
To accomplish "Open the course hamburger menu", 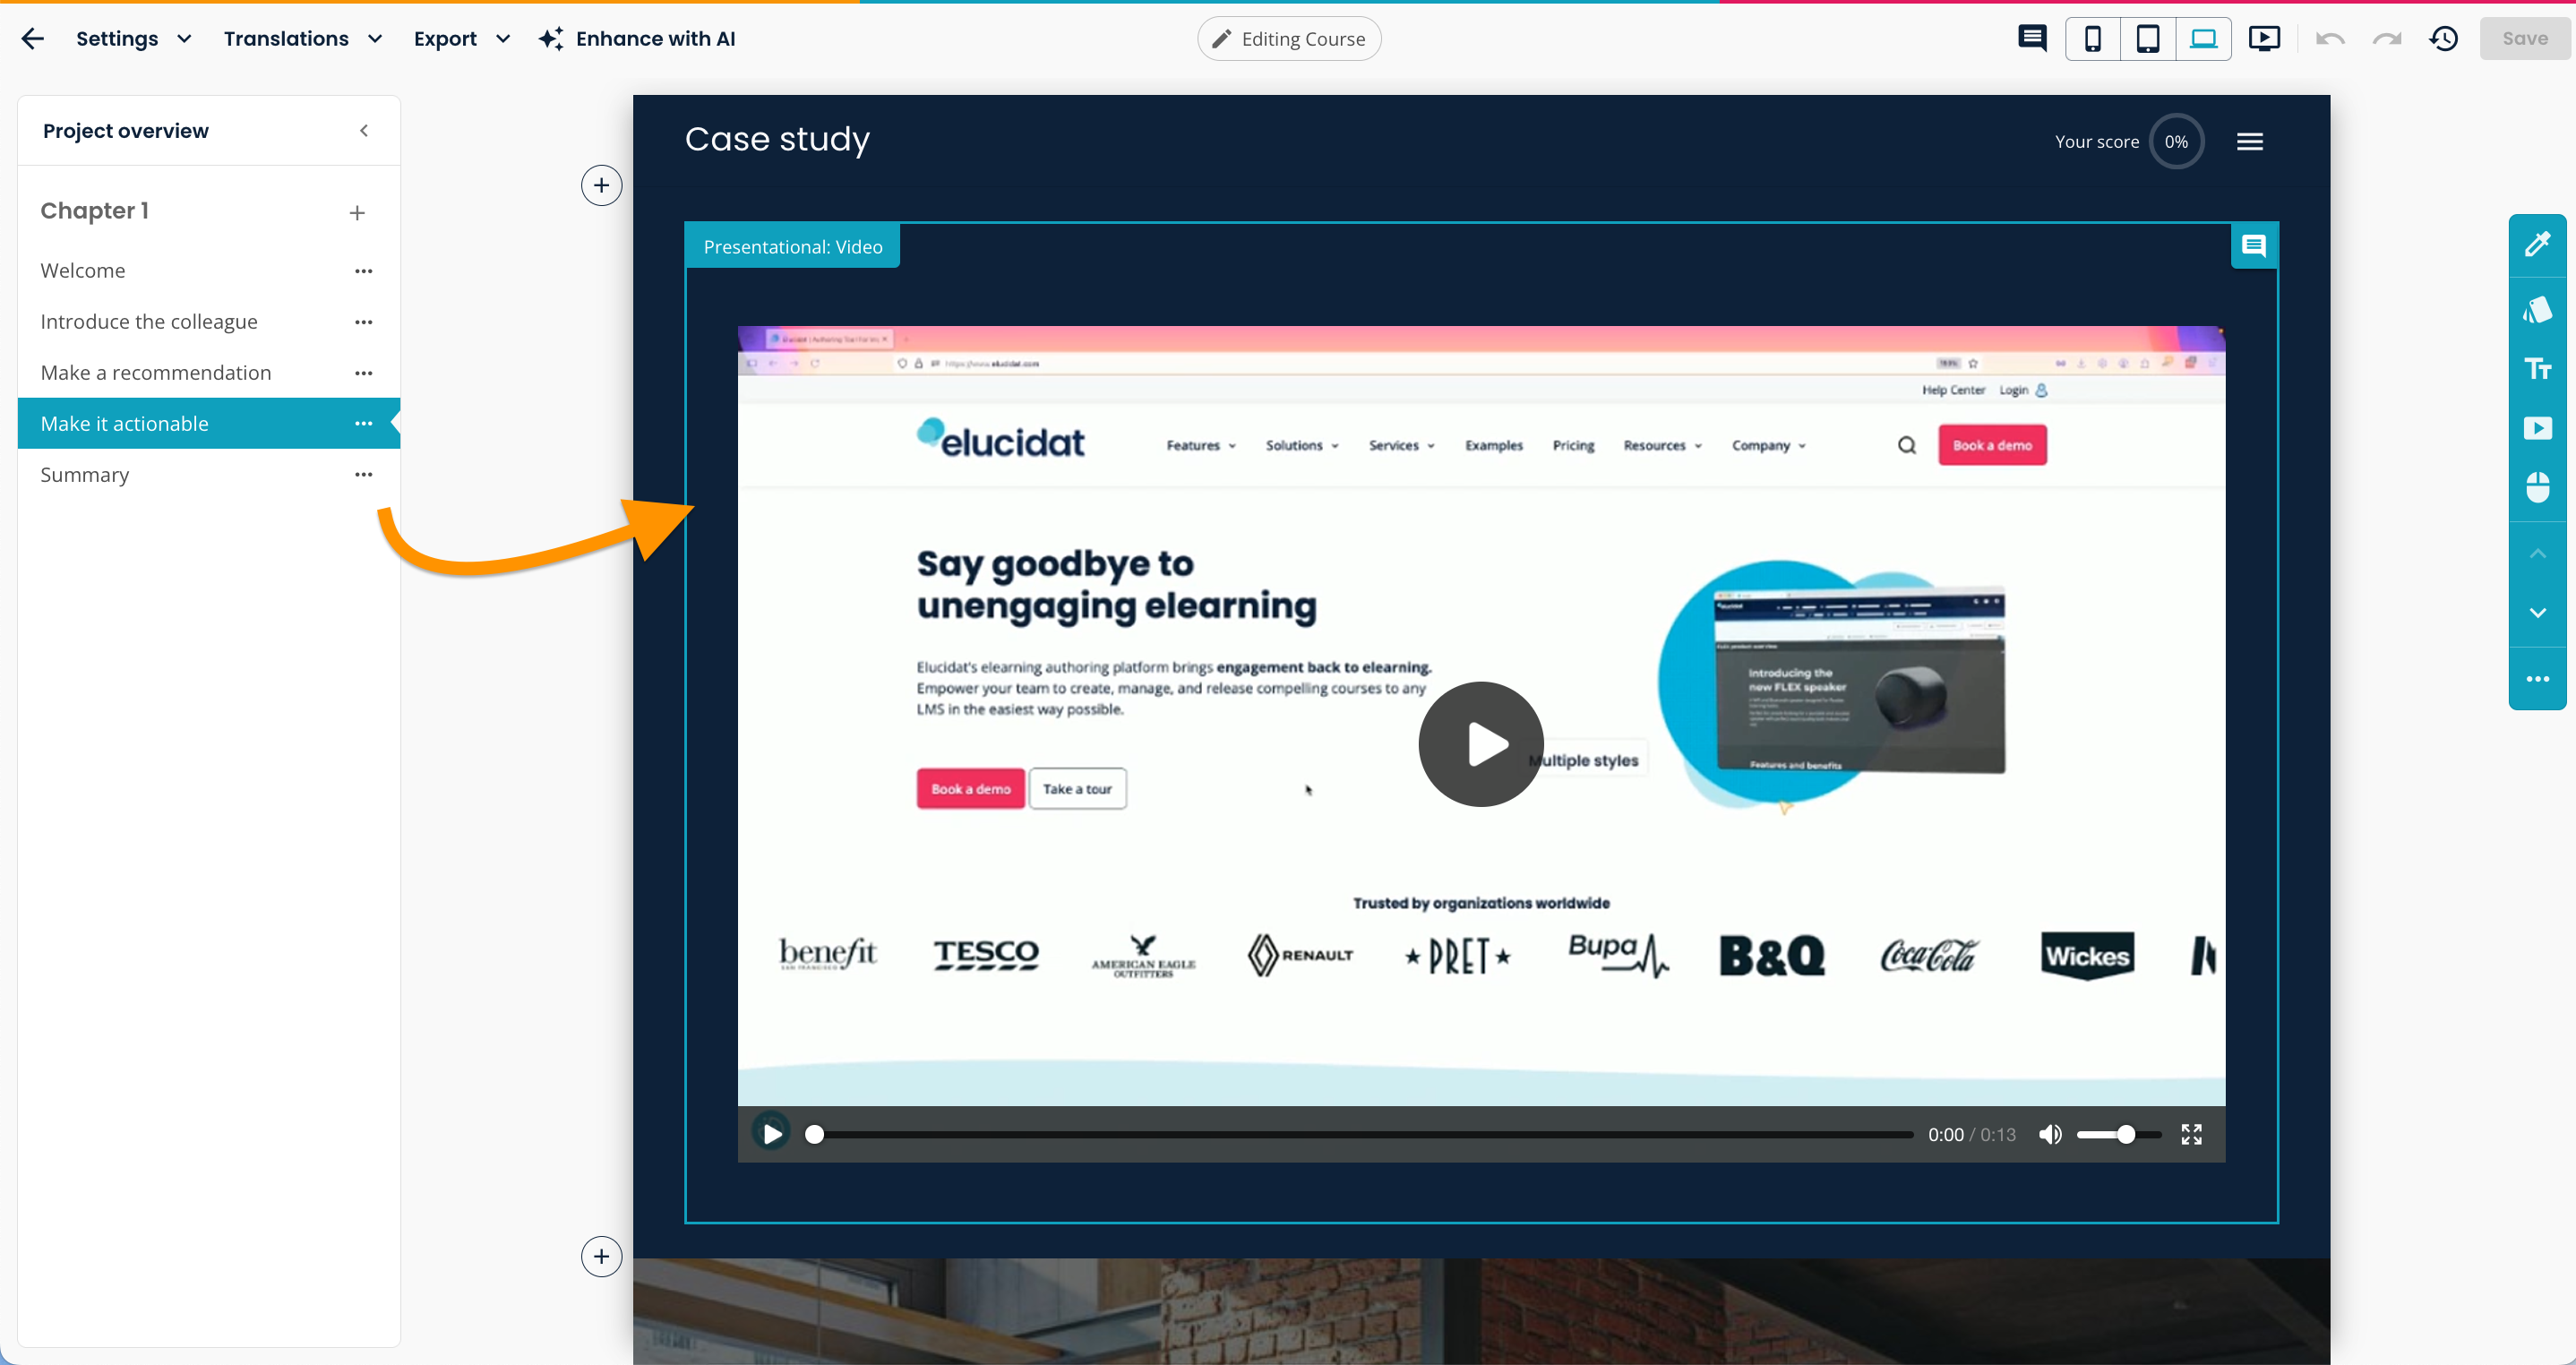I will point(2250,142).
